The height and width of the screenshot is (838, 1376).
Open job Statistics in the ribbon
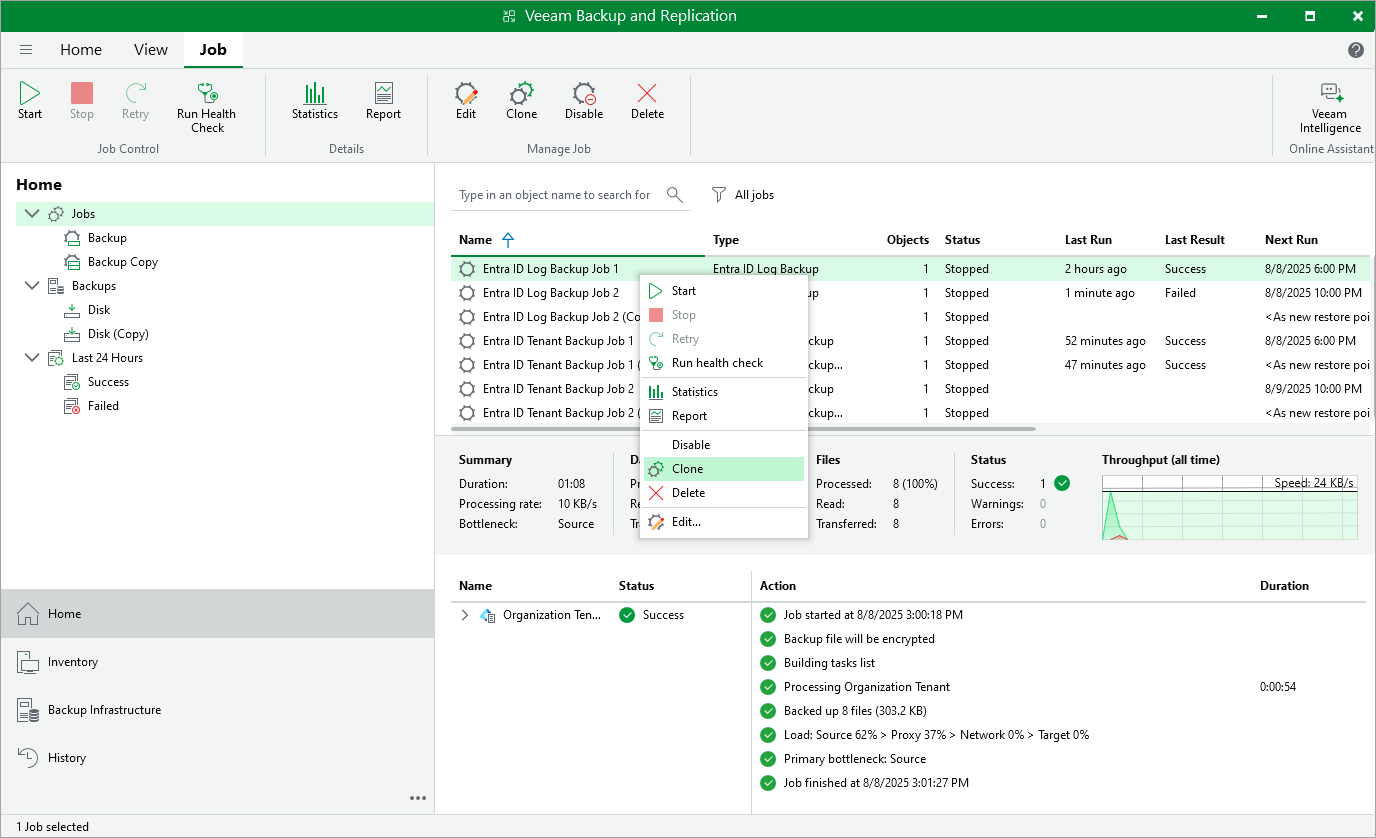315,101
